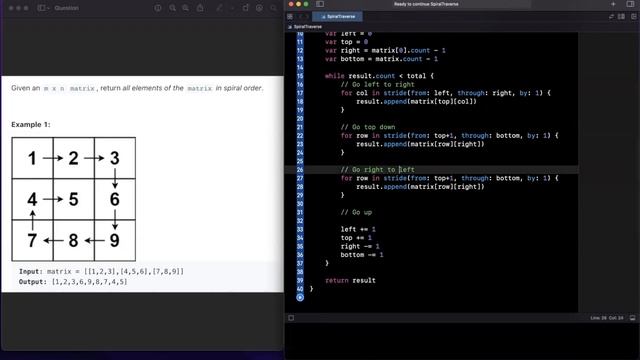Click the 'return result' line

tap(350, 280)
